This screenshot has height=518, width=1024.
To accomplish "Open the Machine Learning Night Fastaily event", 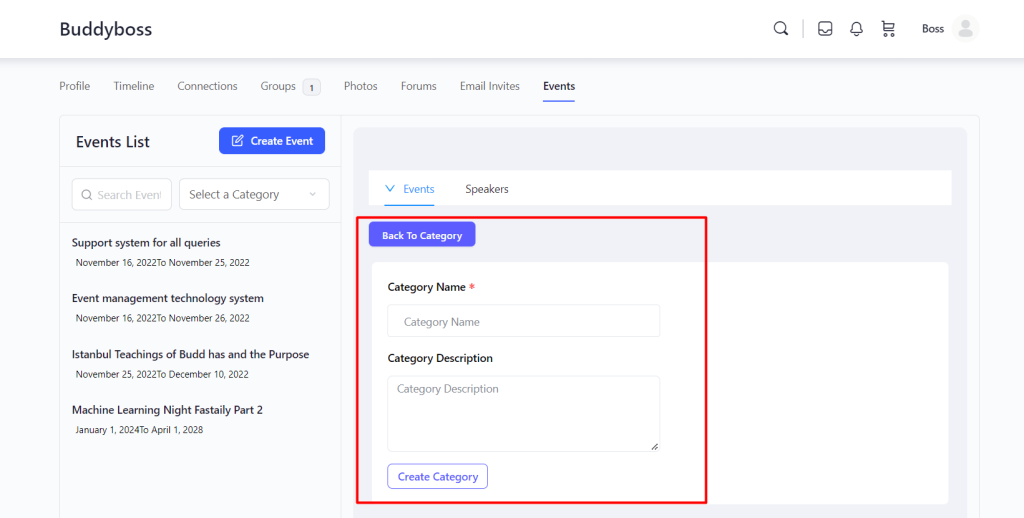I will click(167, 410).
